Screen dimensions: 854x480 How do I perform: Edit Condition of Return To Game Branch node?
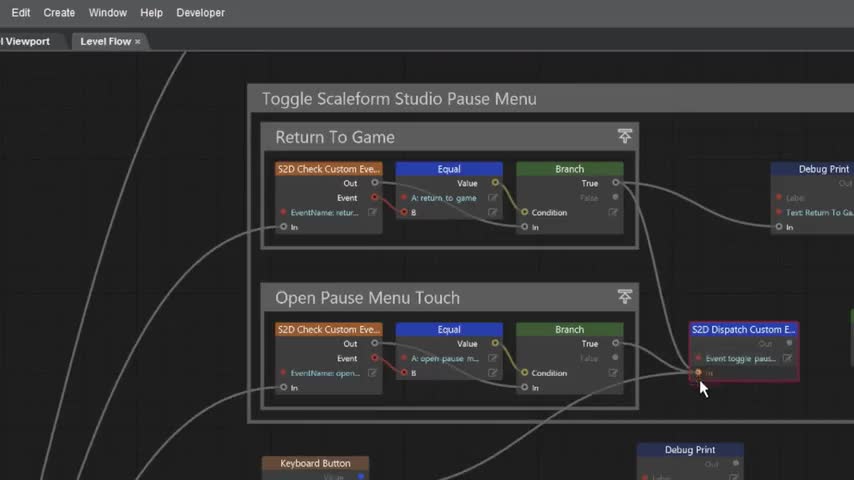pos(613,212)
